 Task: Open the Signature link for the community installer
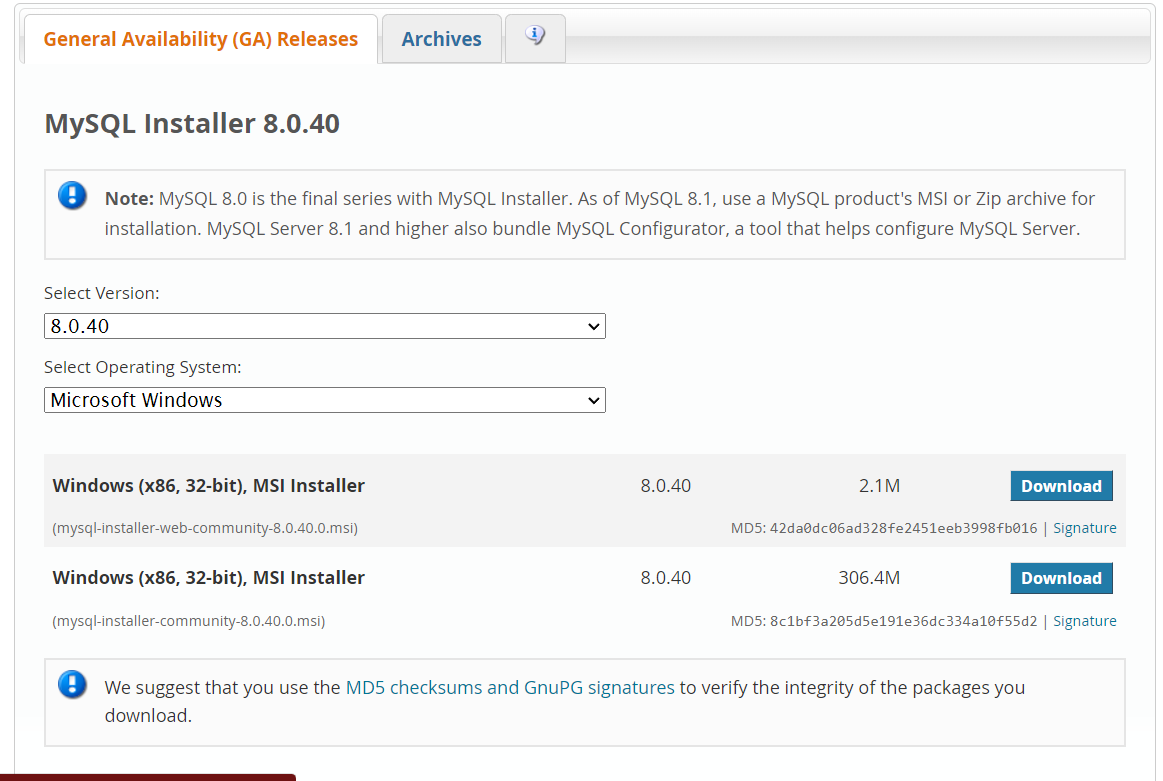click(x=1085, y=621)
